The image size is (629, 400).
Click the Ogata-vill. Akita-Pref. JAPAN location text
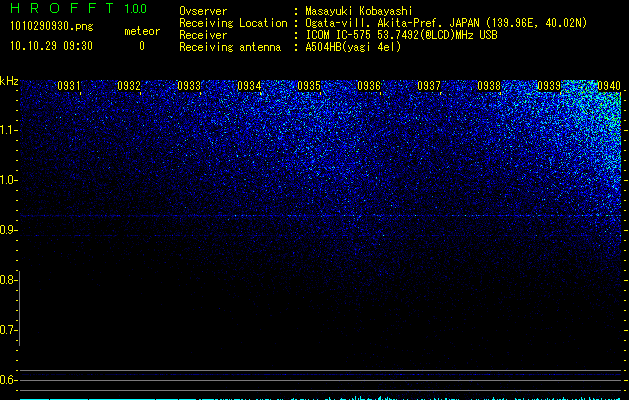point(446,23)
